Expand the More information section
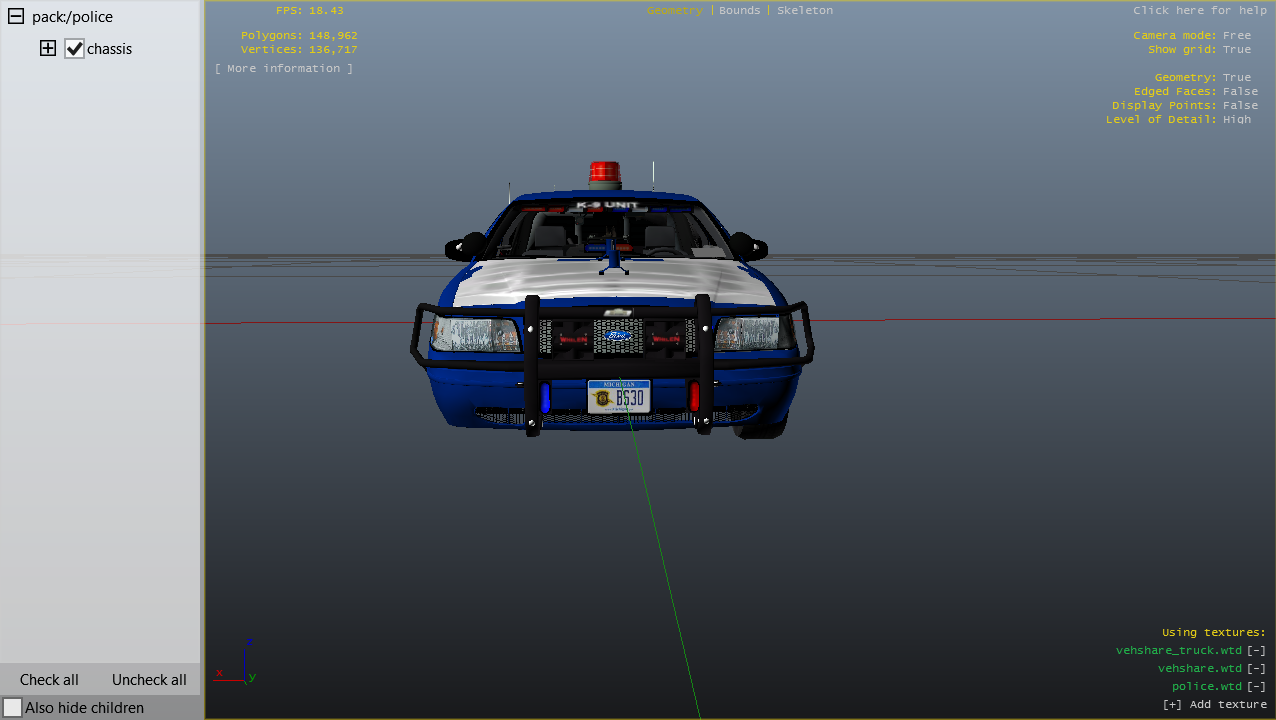 click(283, 68)
